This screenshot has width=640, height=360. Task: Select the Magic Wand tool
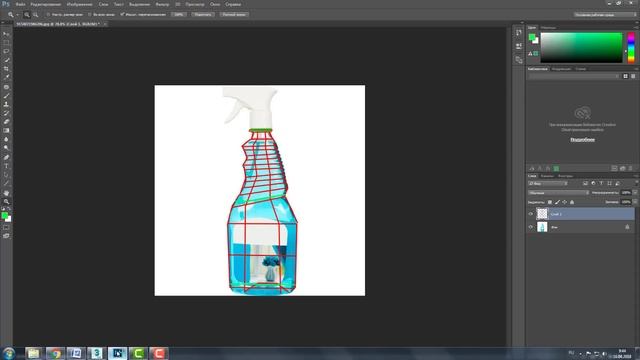[x=6, y=60]
